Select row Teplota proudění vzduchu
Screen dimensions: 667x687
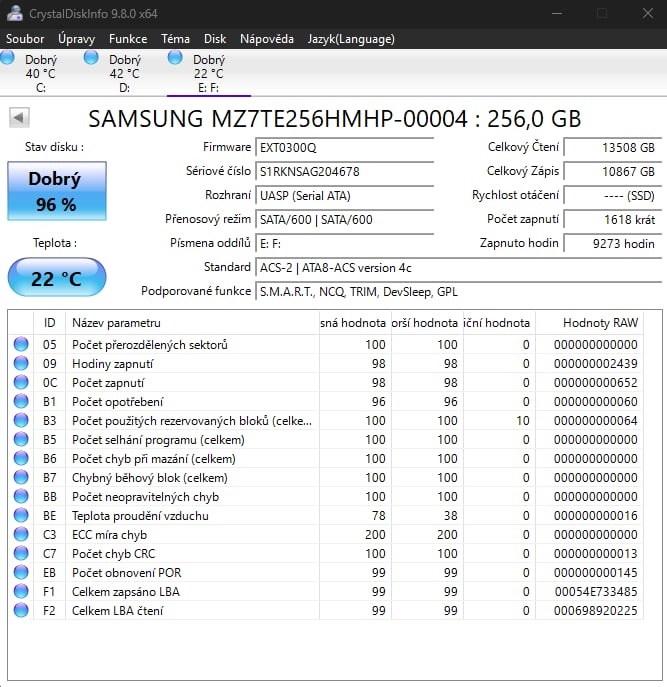(326, 515)
